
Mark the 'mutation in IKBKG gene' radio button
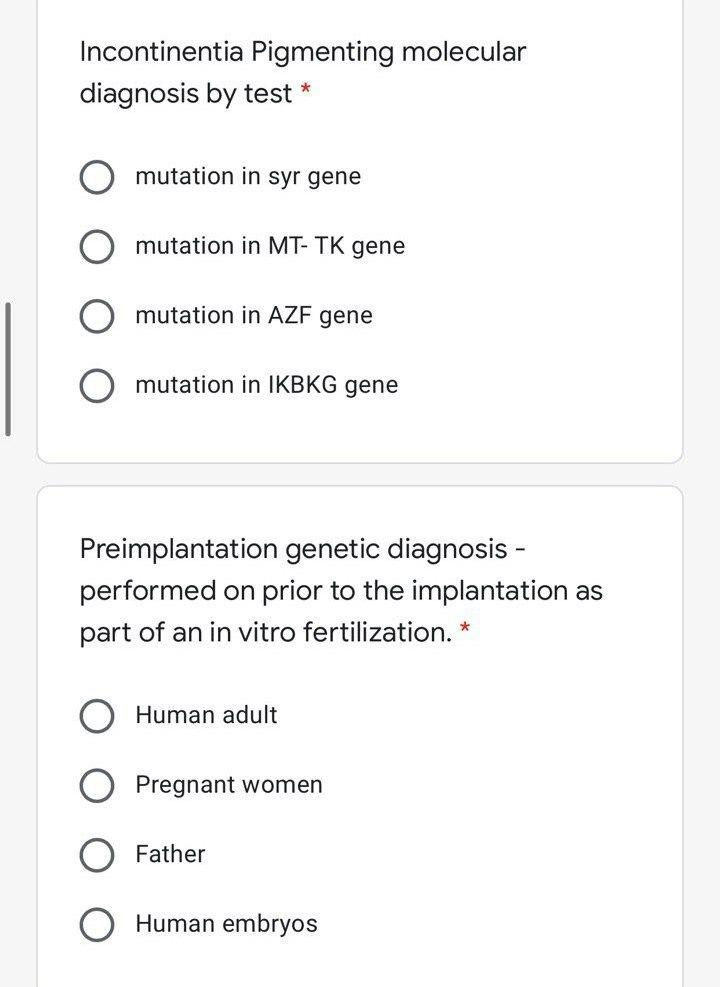pyautogui.click(x=96, y=386)
